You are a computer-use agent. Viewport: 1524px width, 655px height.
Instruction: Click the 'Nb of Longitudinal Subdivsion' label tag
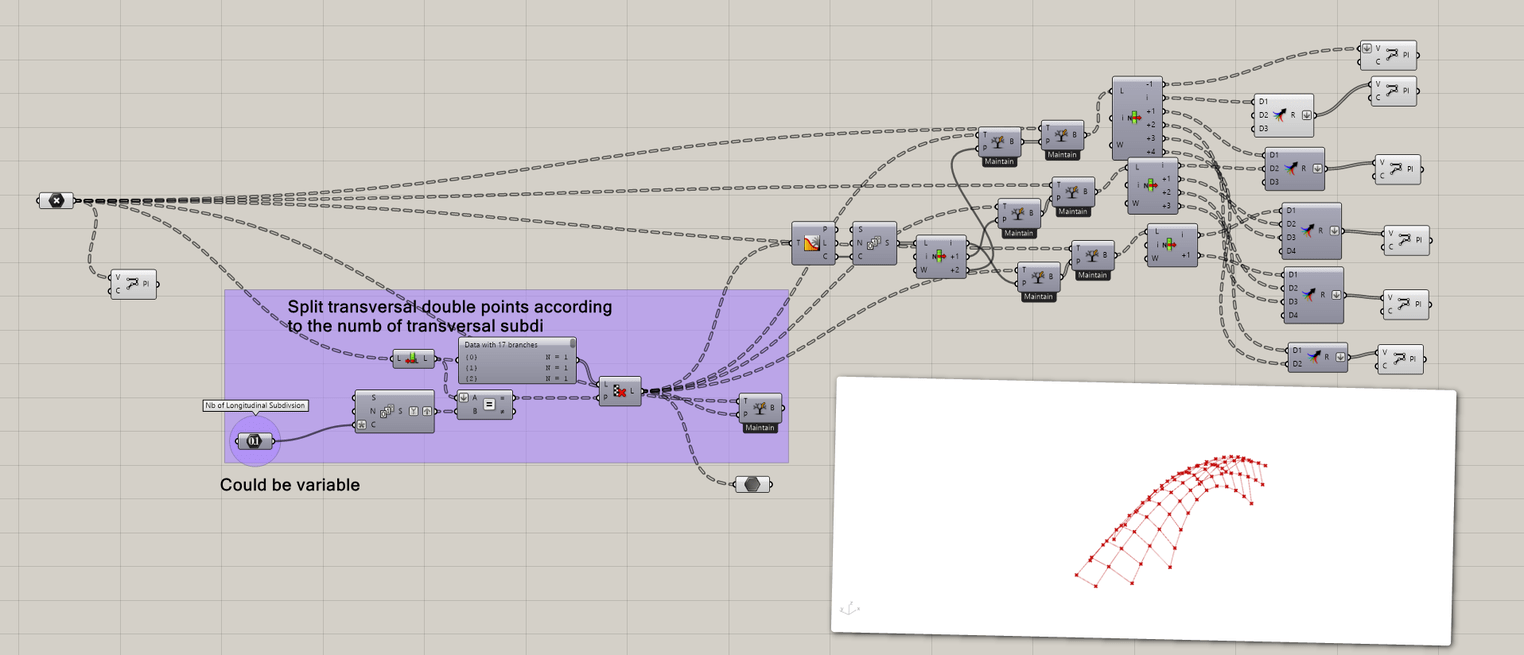click(255, 405)
